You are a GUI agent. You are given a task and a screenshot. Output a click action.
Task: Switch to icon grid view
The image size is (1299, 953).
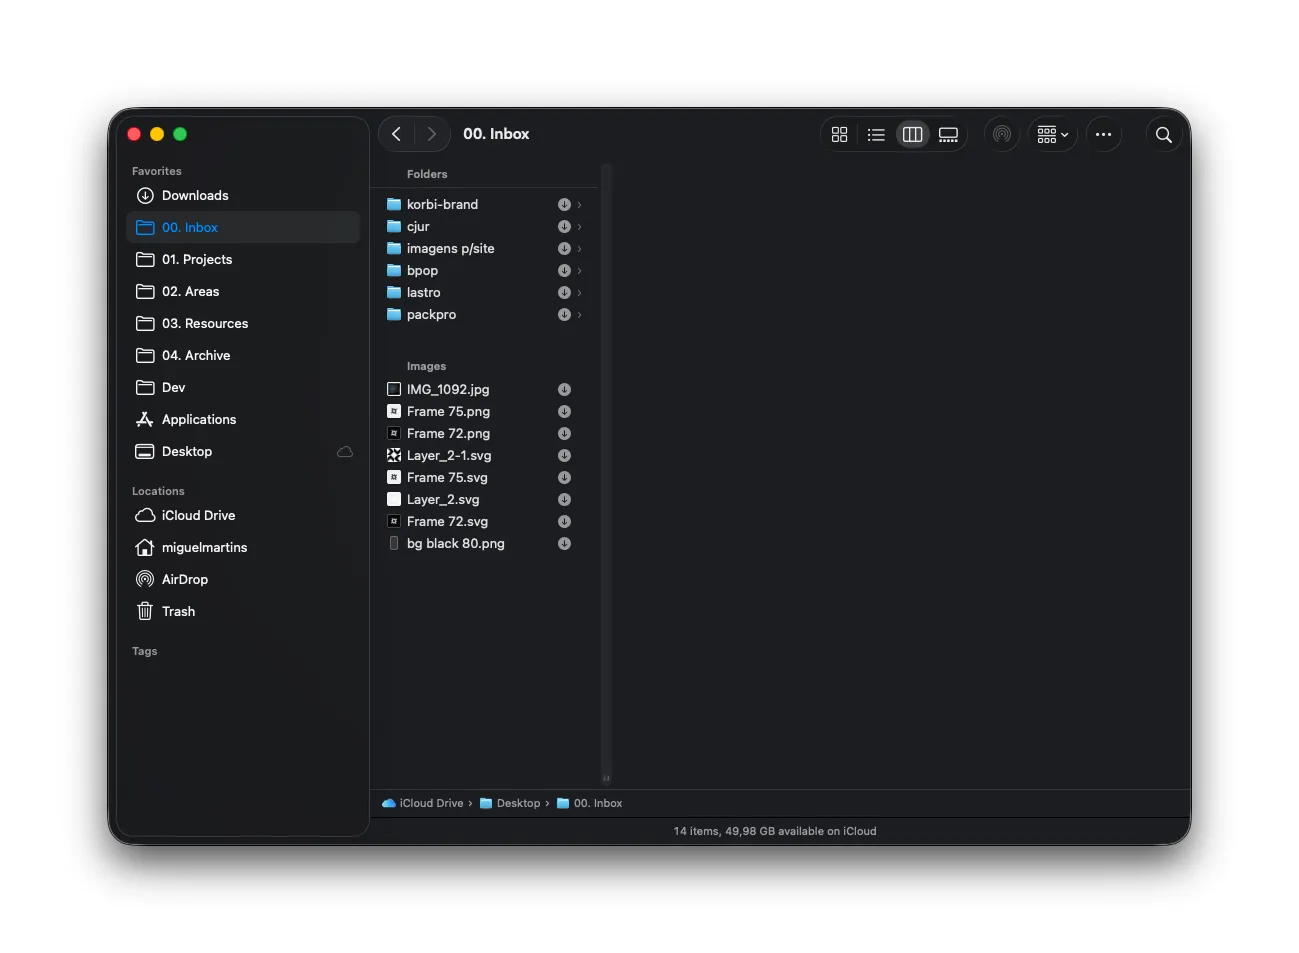pyautogui.click(x=840, y=134)
